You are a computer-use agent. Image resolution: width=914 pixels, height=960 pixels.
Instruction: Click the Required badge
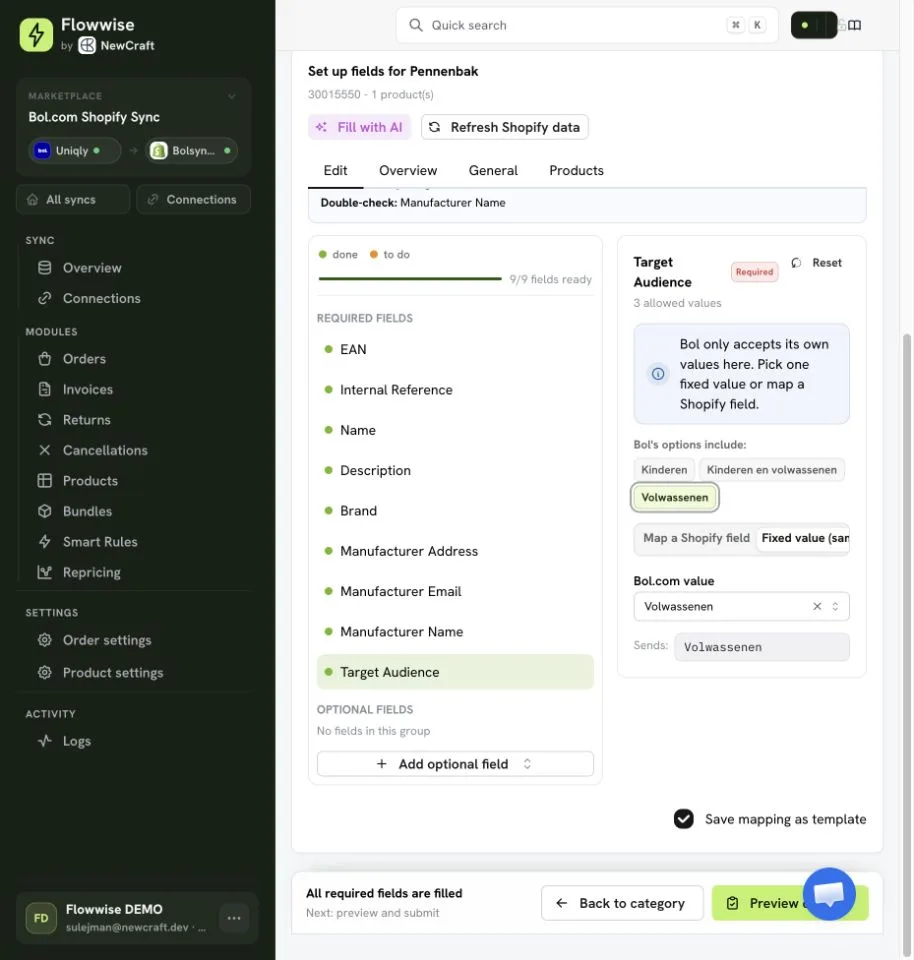754,272
